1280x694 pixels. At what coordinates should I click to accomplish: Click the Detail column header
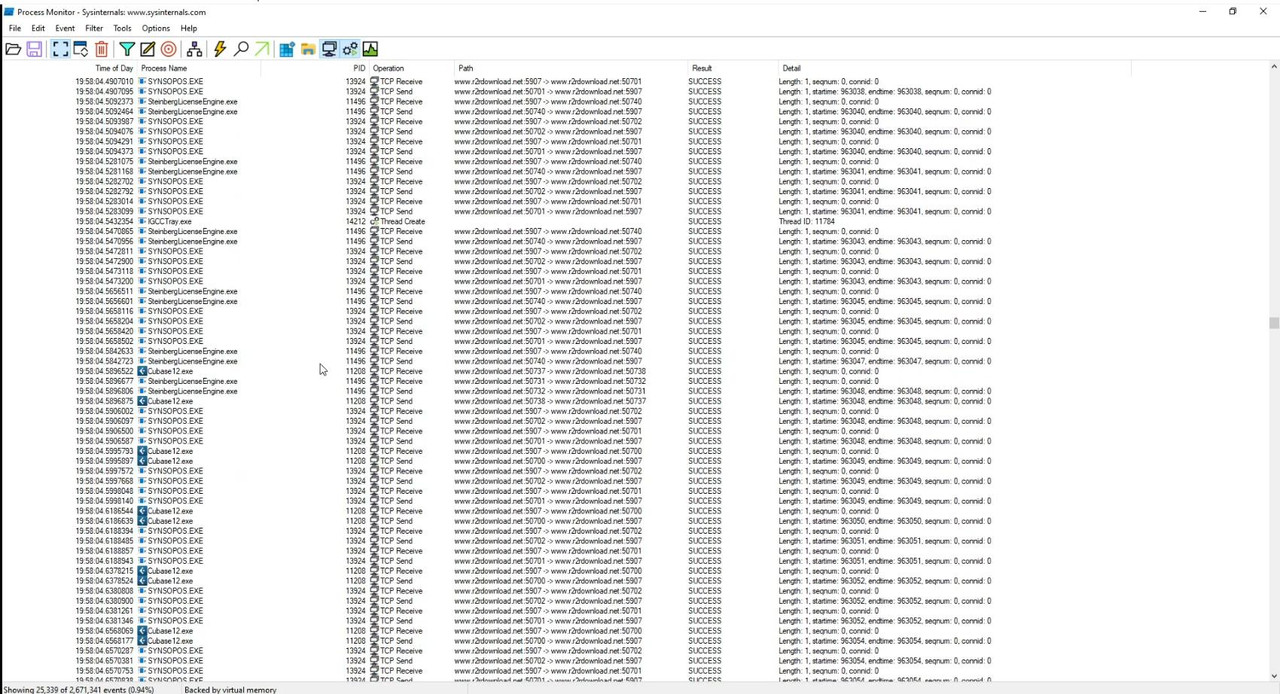(792, 68)
